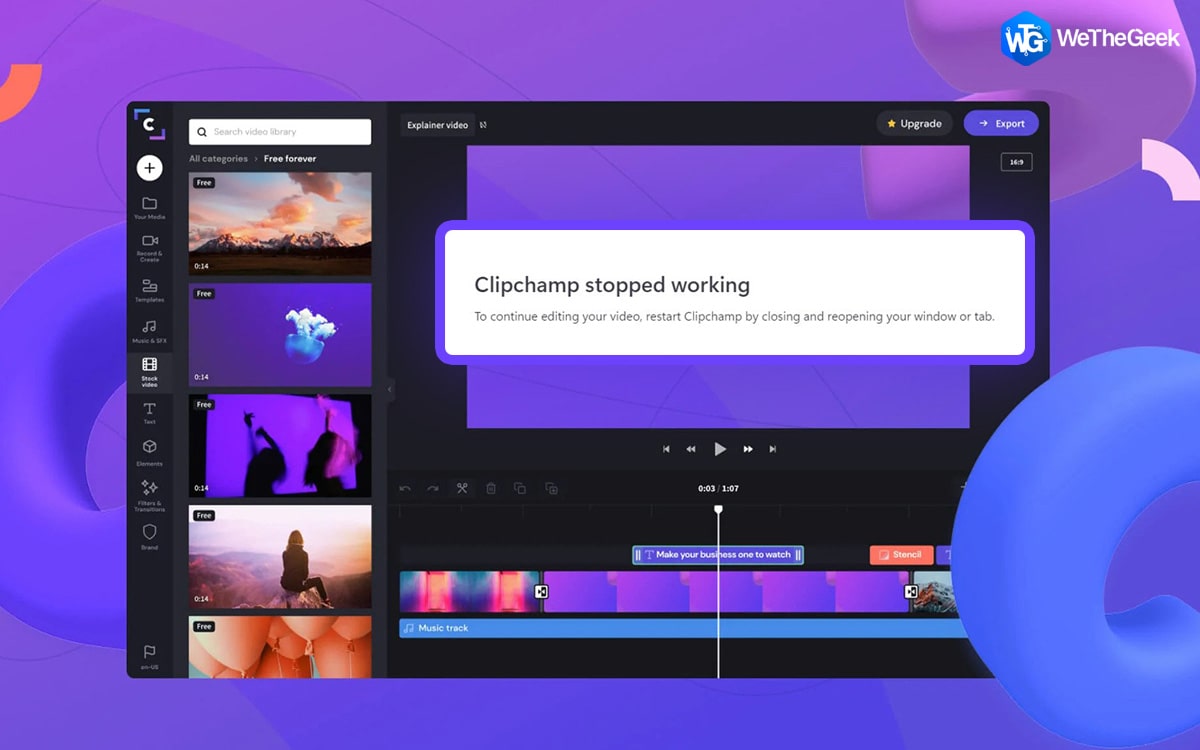The width and height of the screenshot is (1200, 750).
Task: Select the dancing silhouettes stock video
Action: [280, 446]
